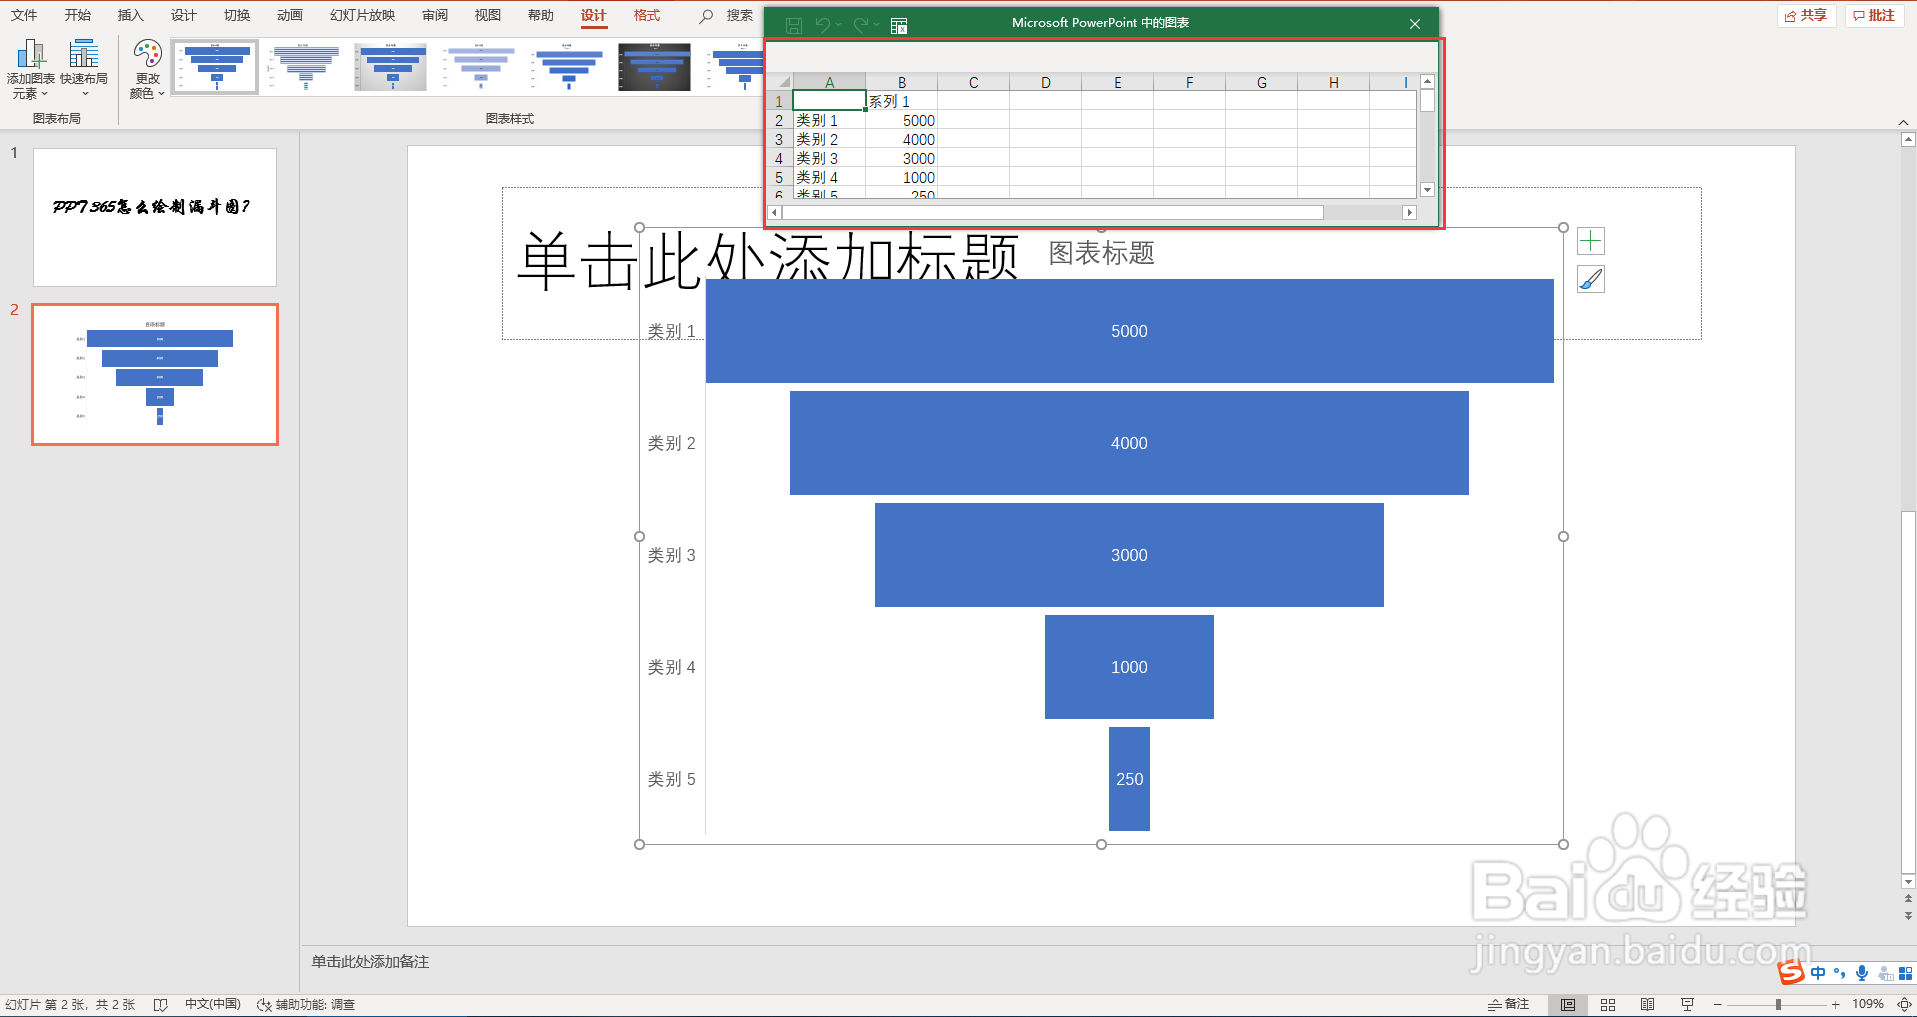Image resolution: width=1917 pixels, height=1017 pixels.
Task: Toggle the Chinese/English input mode 中 icon
Action: [x=1820, y=972]
